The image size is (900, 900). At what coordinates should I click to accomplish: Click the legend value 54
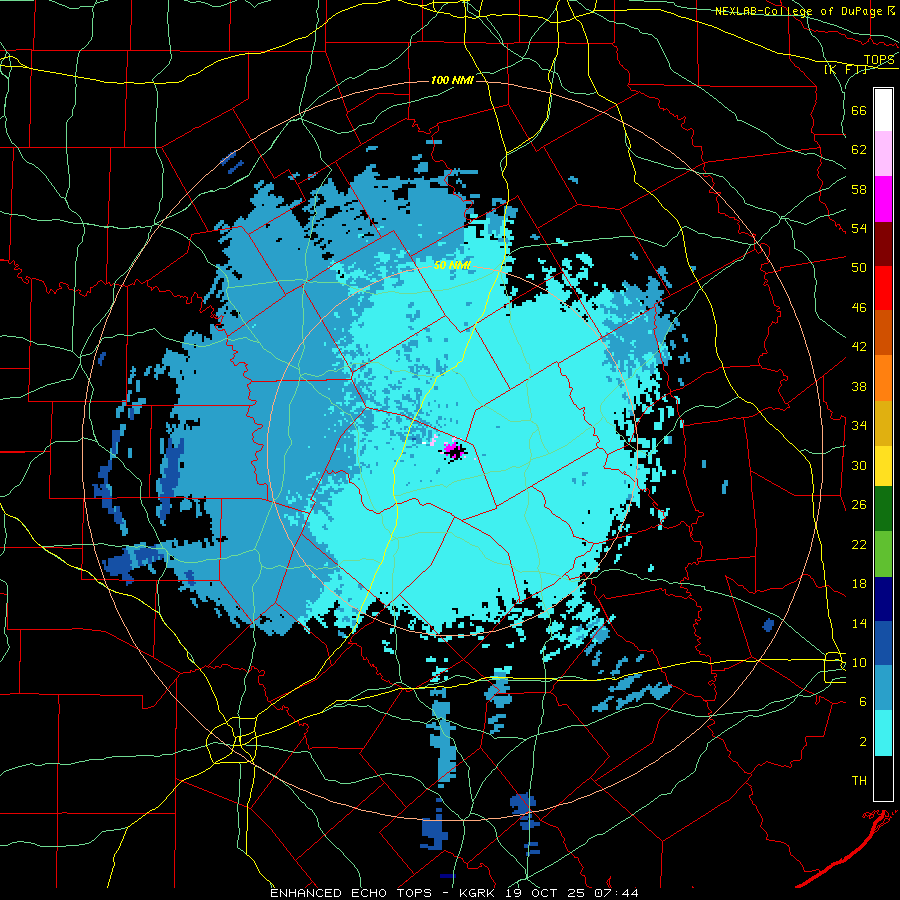859,228
